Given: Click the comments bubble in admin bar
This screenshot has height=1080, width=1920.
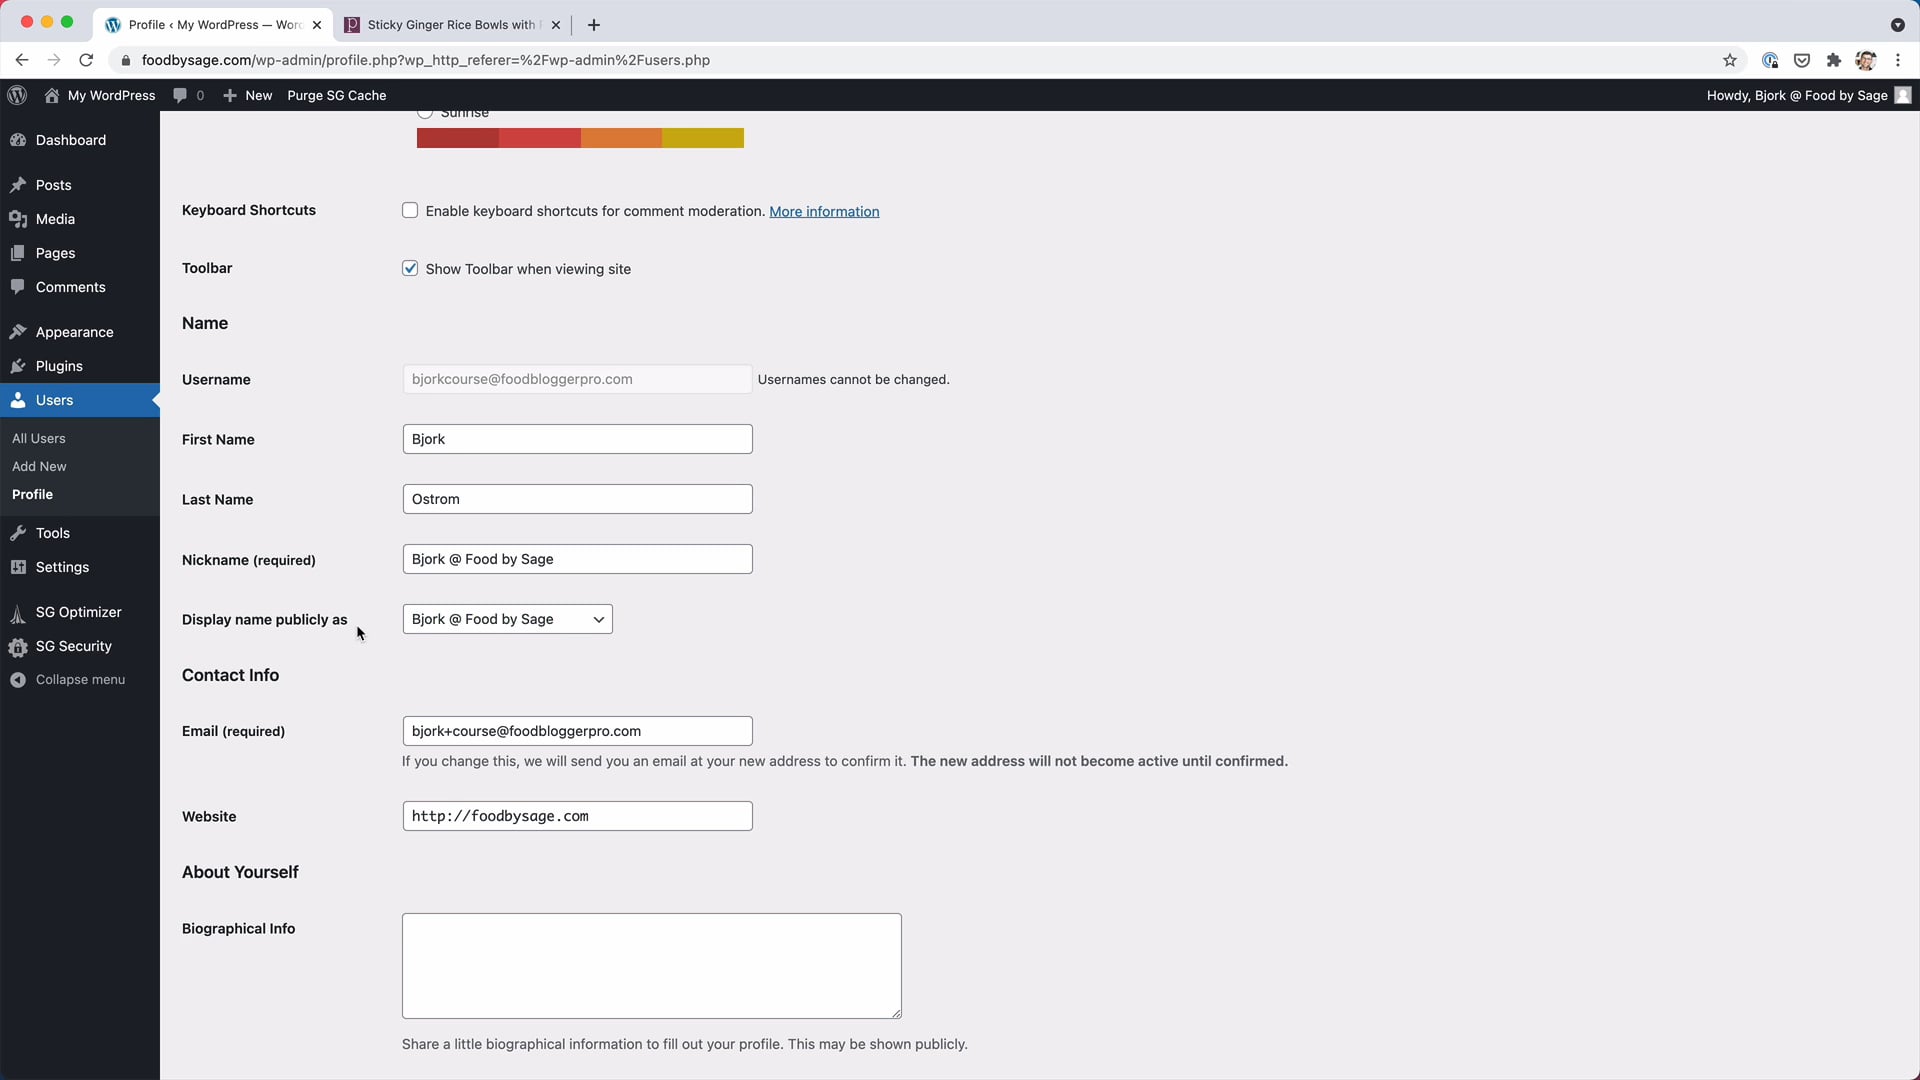Looking at the screenshot, I should point(180,95).
